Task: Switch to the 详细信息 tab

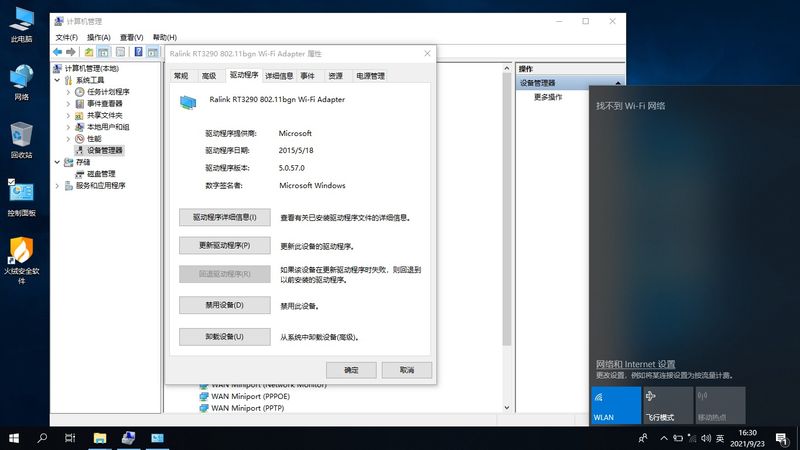Action: click(279, 76)
